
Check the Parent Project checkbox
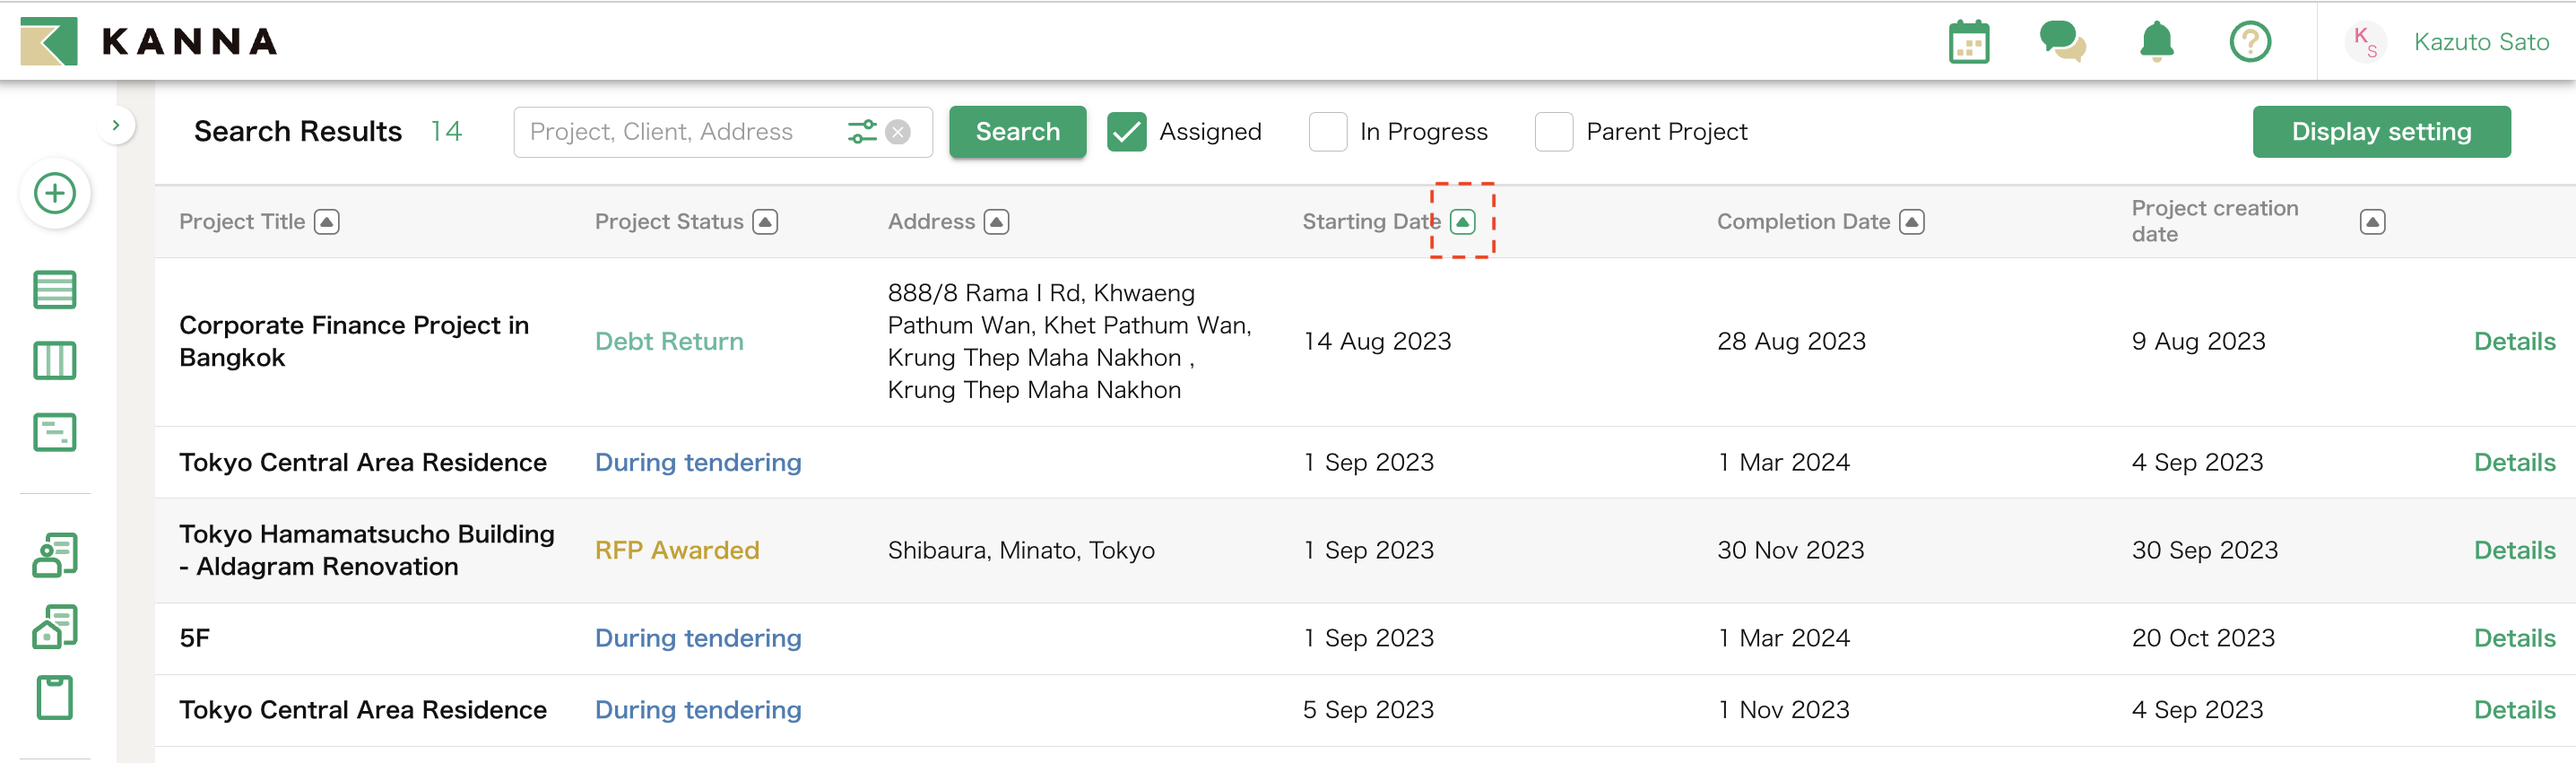pos(1553,132)
